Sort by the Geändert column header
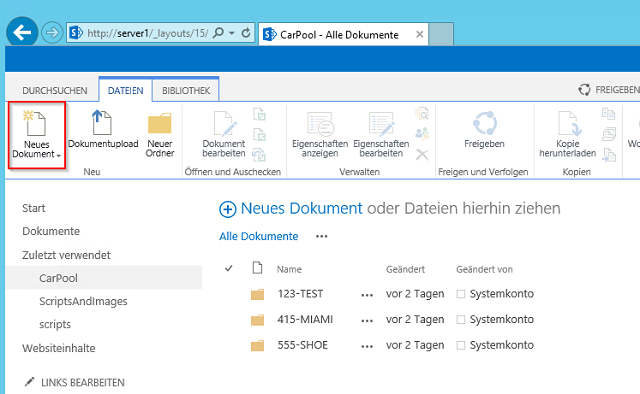This screenshot has width=640, height=394. tap(405, 269)
